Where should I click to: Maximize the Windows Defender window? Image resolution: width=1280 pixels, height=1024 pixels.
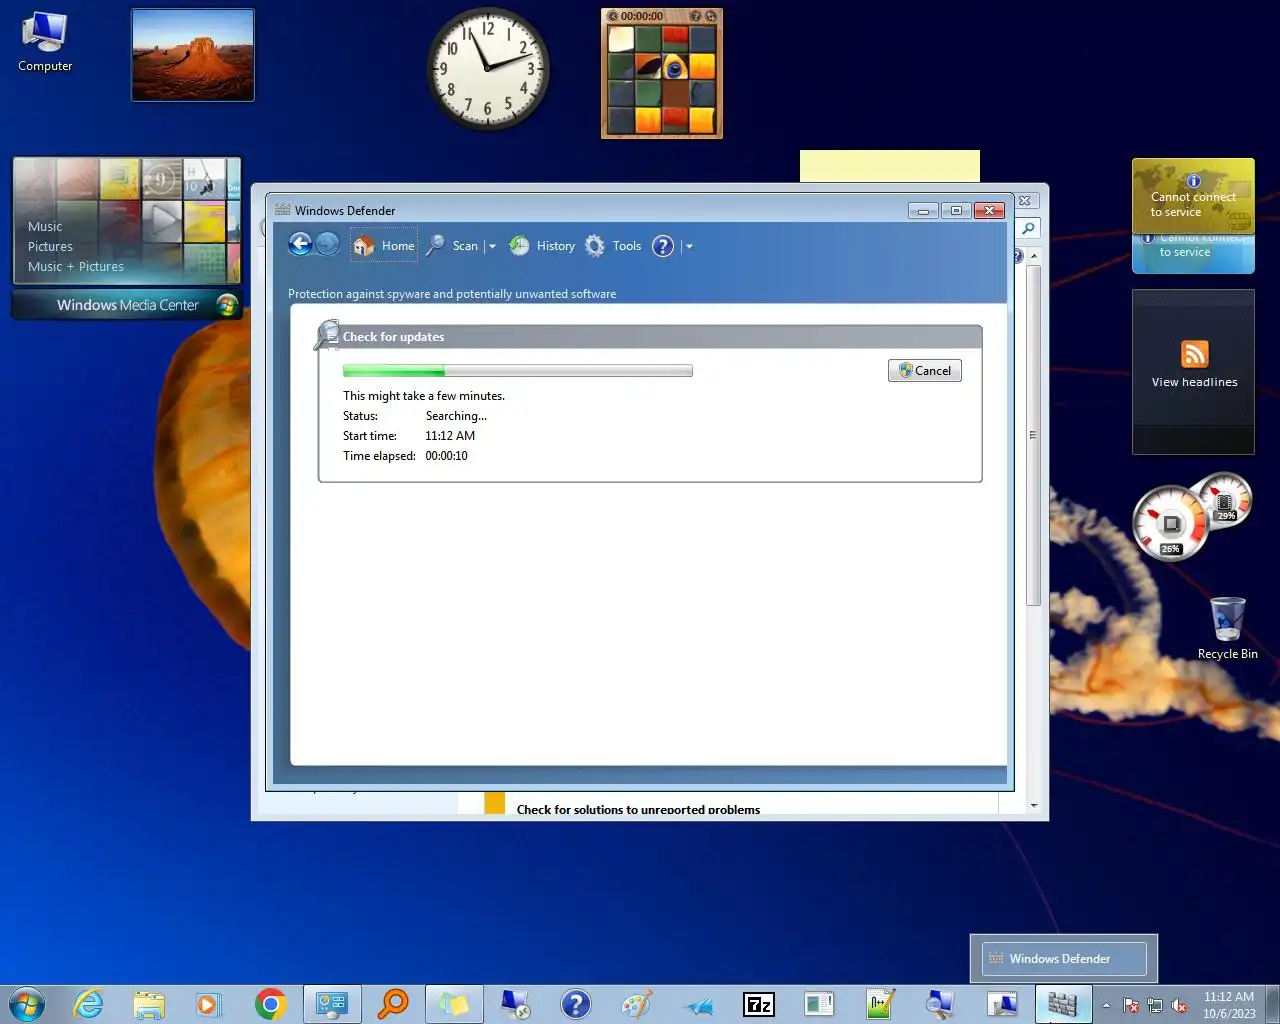[x=956, y=210]
